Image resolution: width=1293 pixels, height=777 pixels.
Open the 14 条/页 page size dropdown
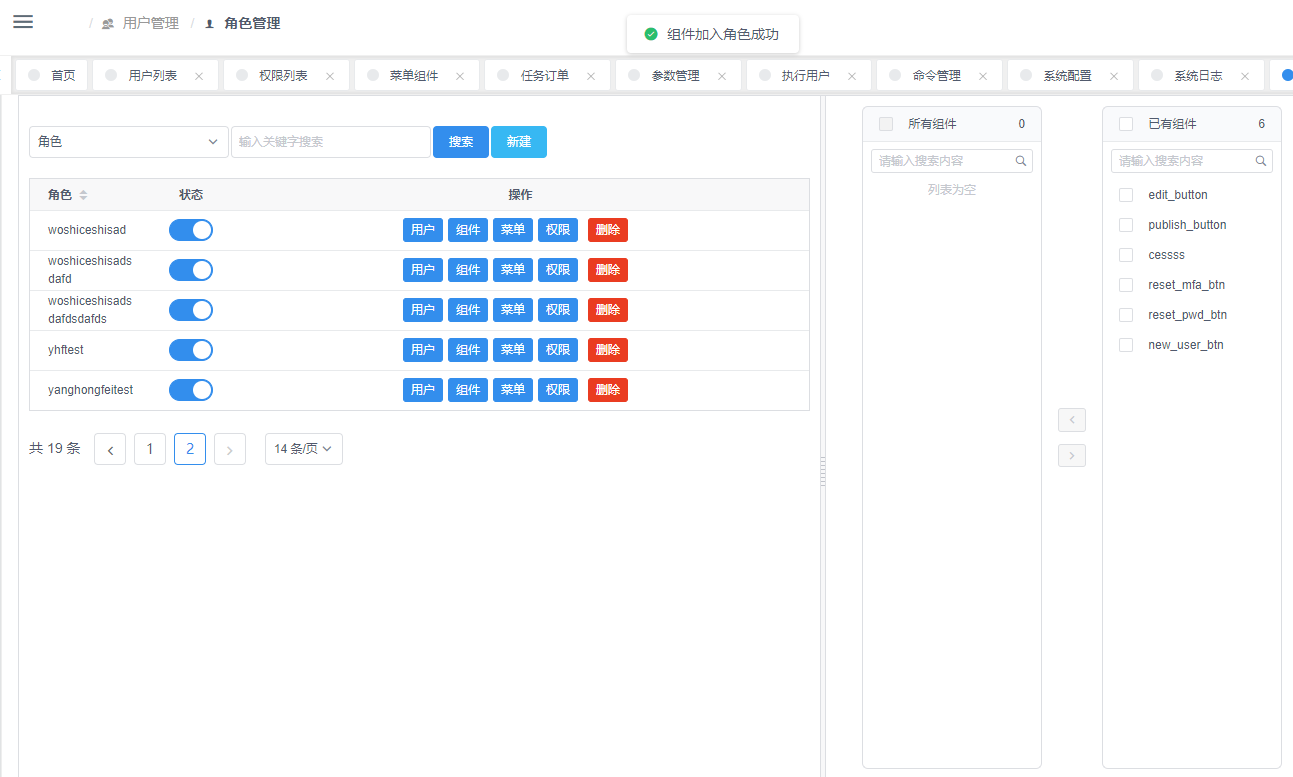coord(304,450)
